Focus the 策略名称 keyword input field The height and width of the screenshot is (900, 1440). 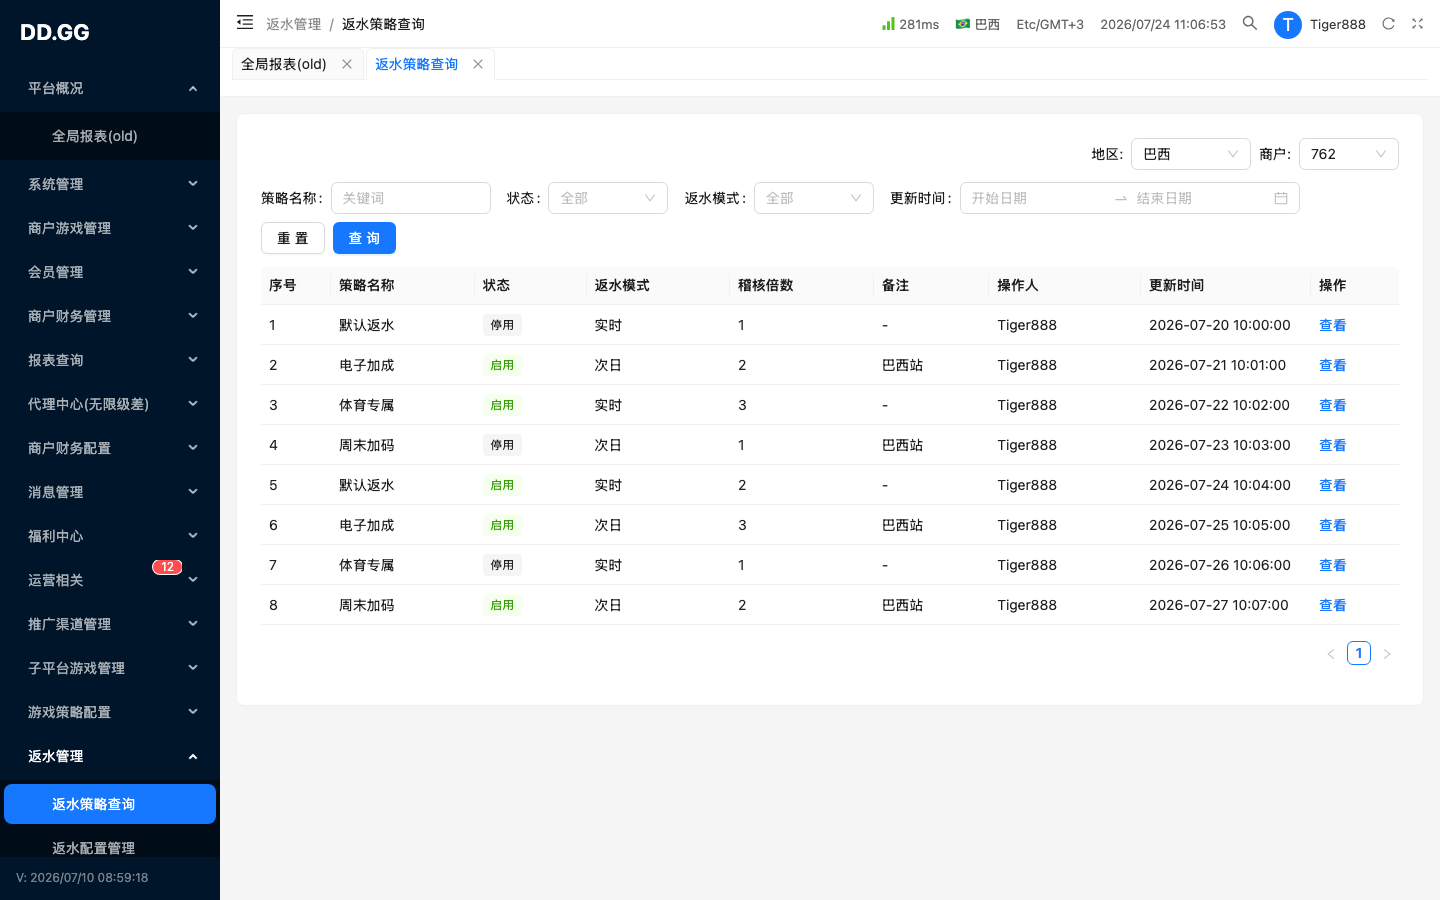[411, 198]
